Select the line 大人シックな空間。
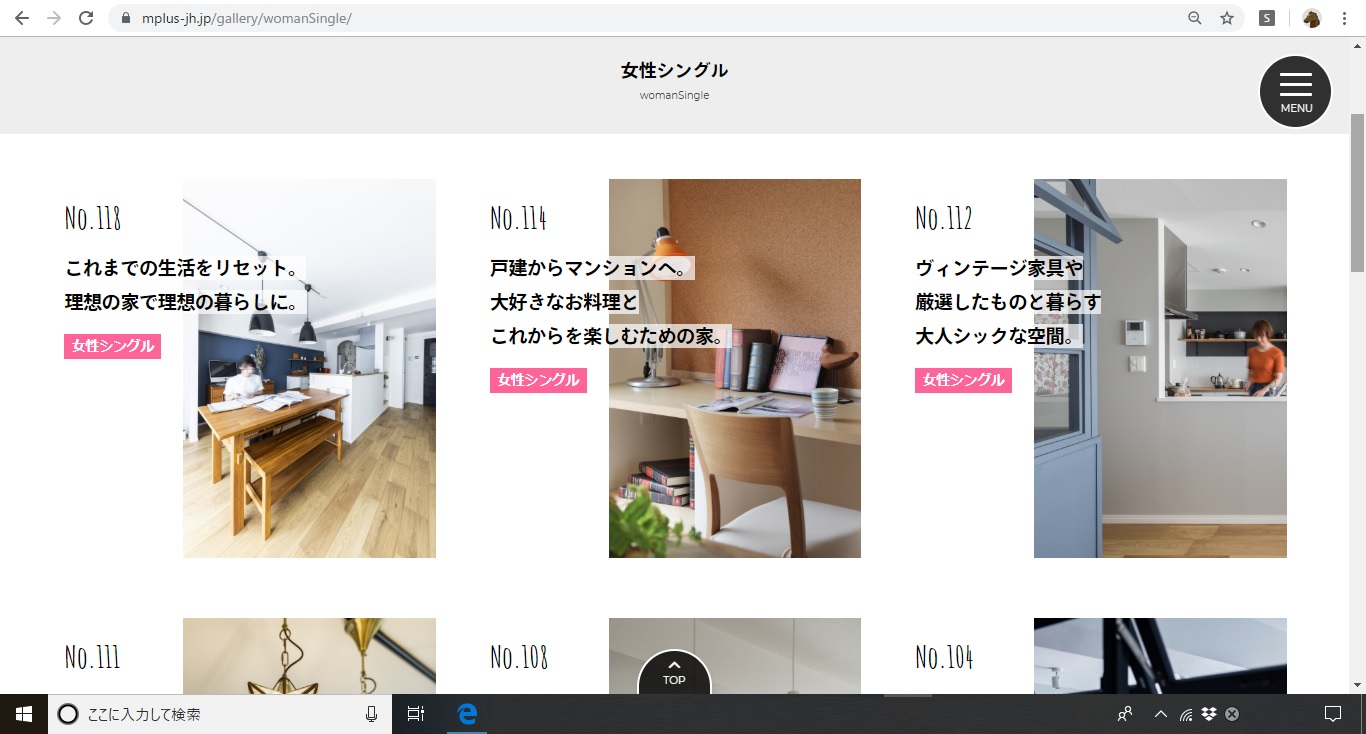1366x734 pixels. (1000, 336)
